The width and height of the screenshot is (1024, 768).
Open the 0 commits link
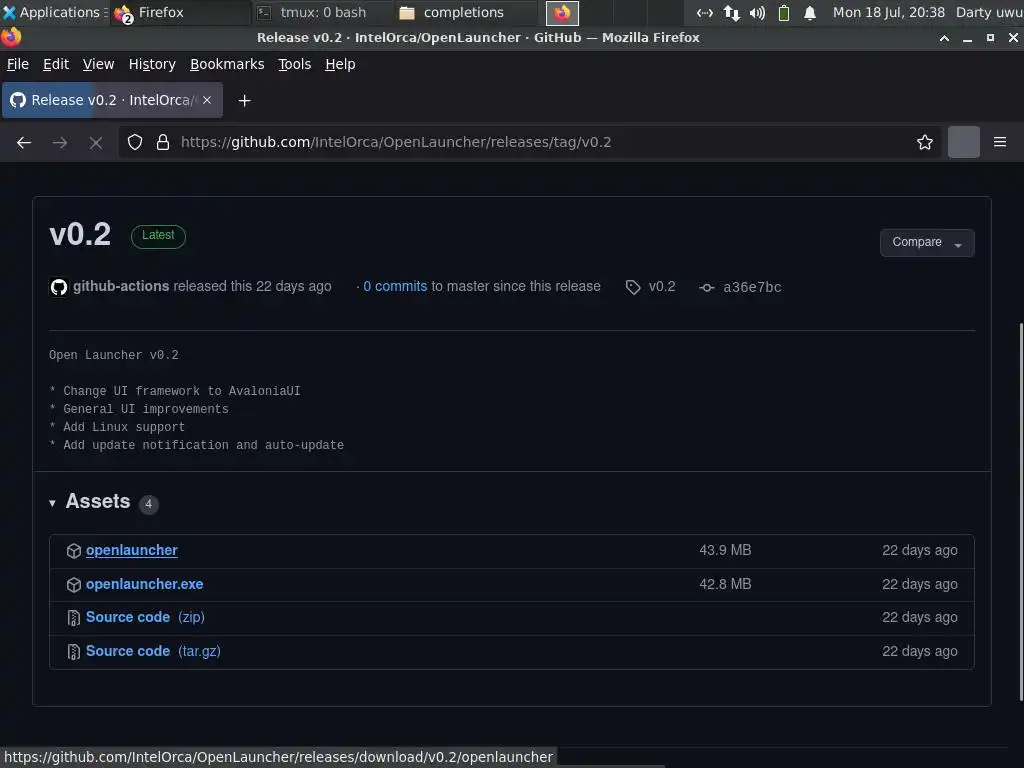(x=394, y=286)
